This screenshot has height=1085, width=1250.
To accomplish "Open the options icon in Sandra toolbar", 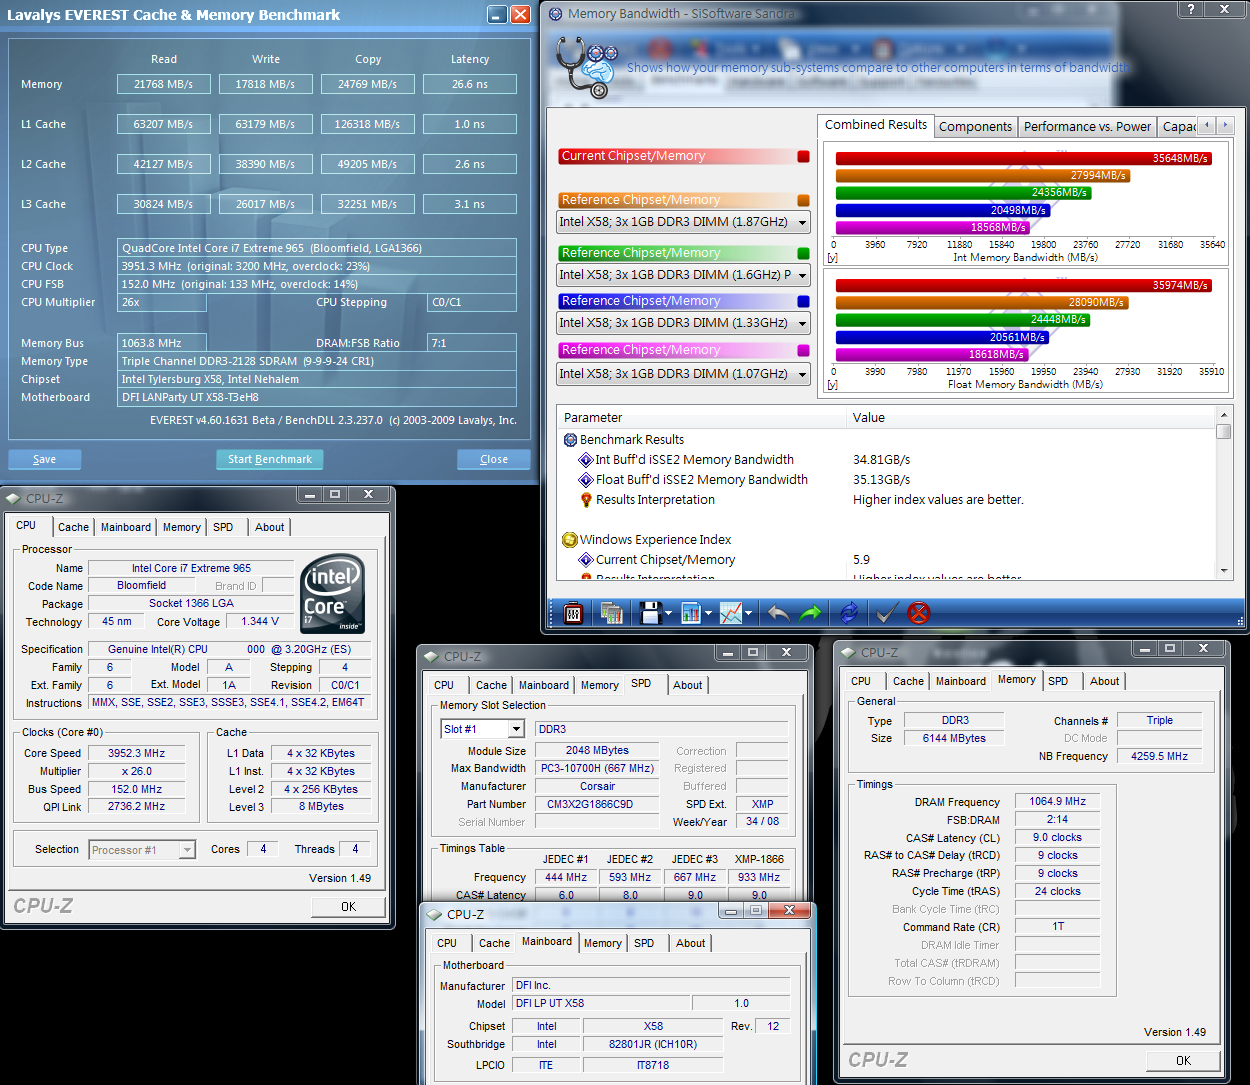I will click(x=574, y=613).
